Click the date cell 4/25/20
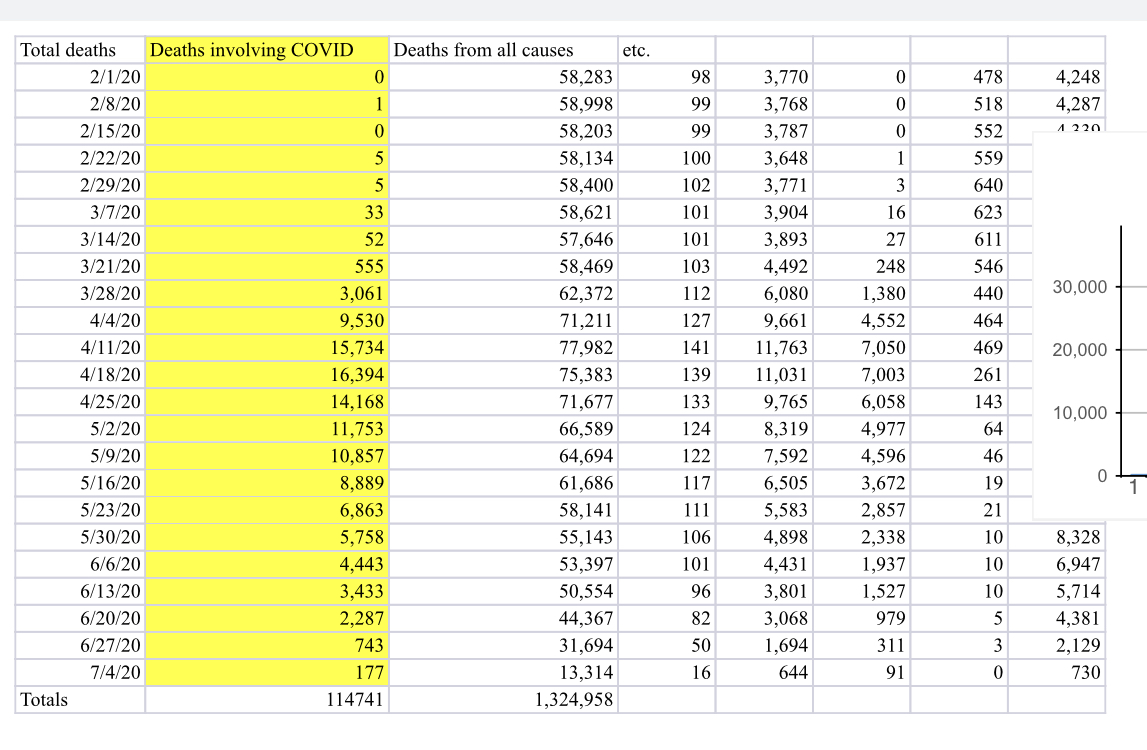 point(80,402)
